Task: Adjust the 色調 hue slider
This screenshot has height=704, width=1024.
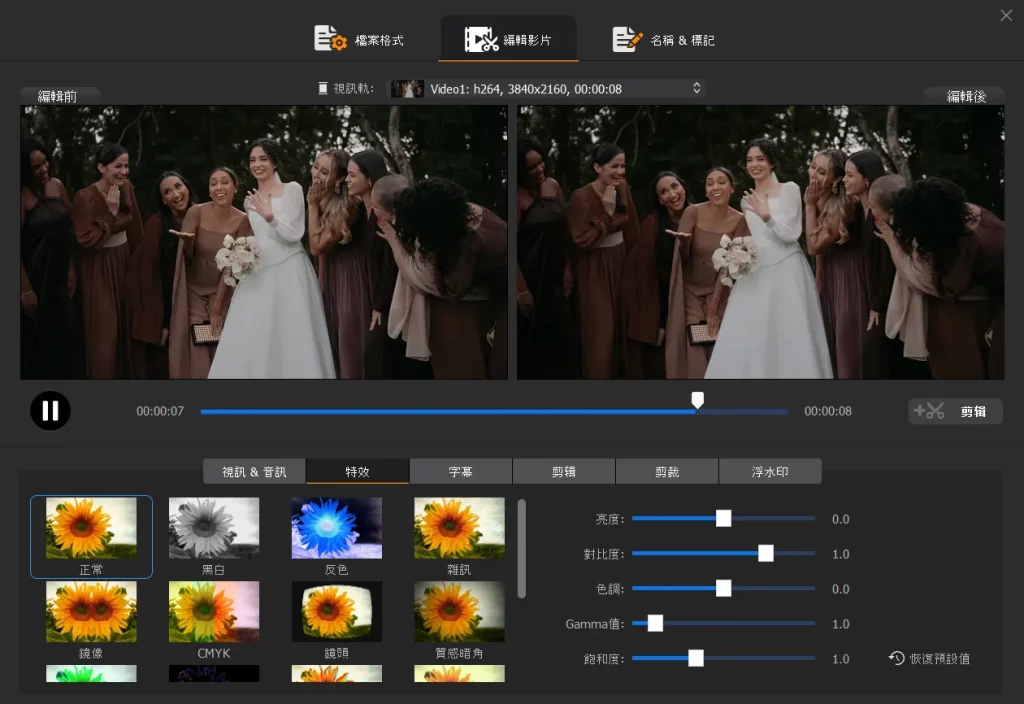Action: [723, 588]
